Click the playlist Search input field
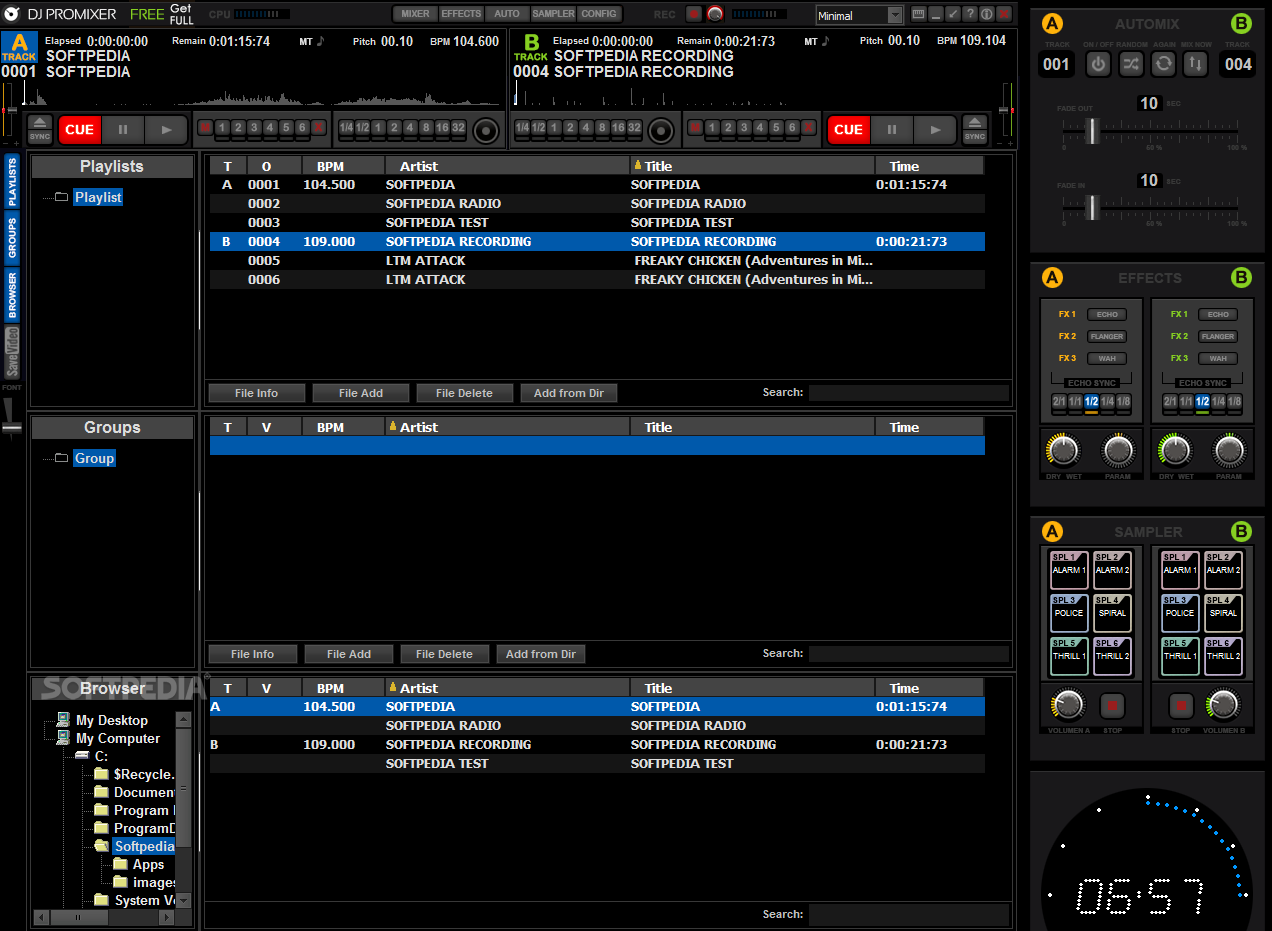The width and height of the screenshot is (1272, 931). click(908, 393)
